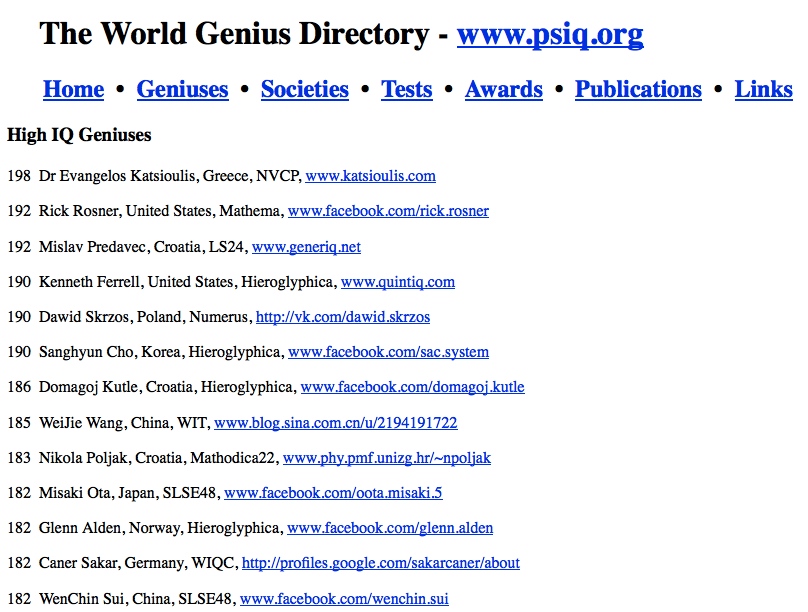Open www.katsioulis.com link
The image size is (808, 612).
[x=370, y=176]
